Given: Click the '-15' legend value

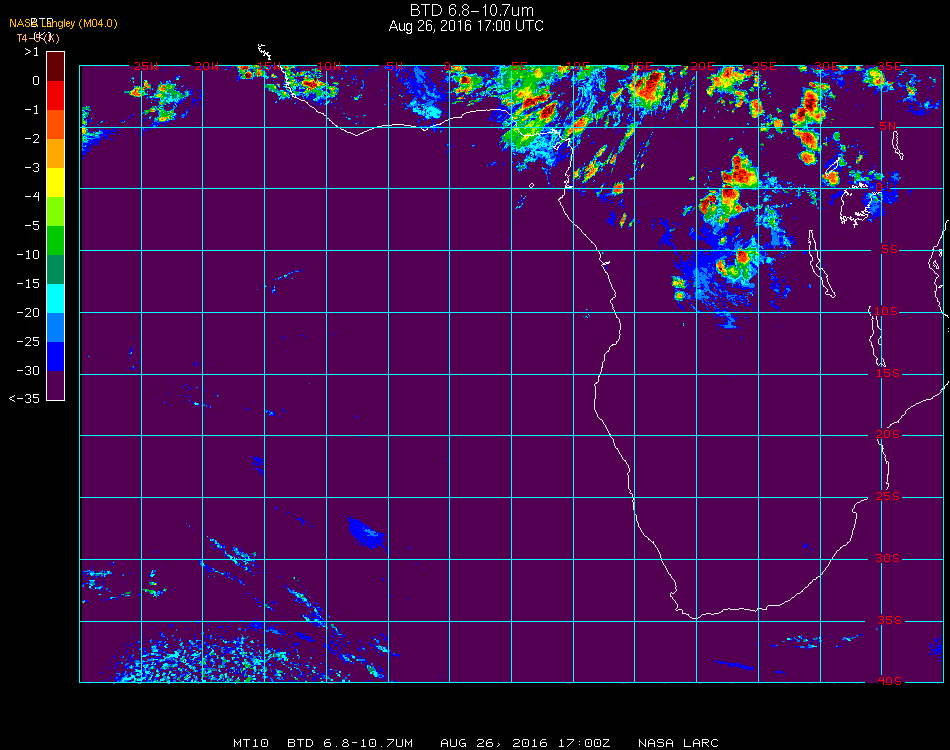Looking at the screenshot, I should tap(28, 284).
